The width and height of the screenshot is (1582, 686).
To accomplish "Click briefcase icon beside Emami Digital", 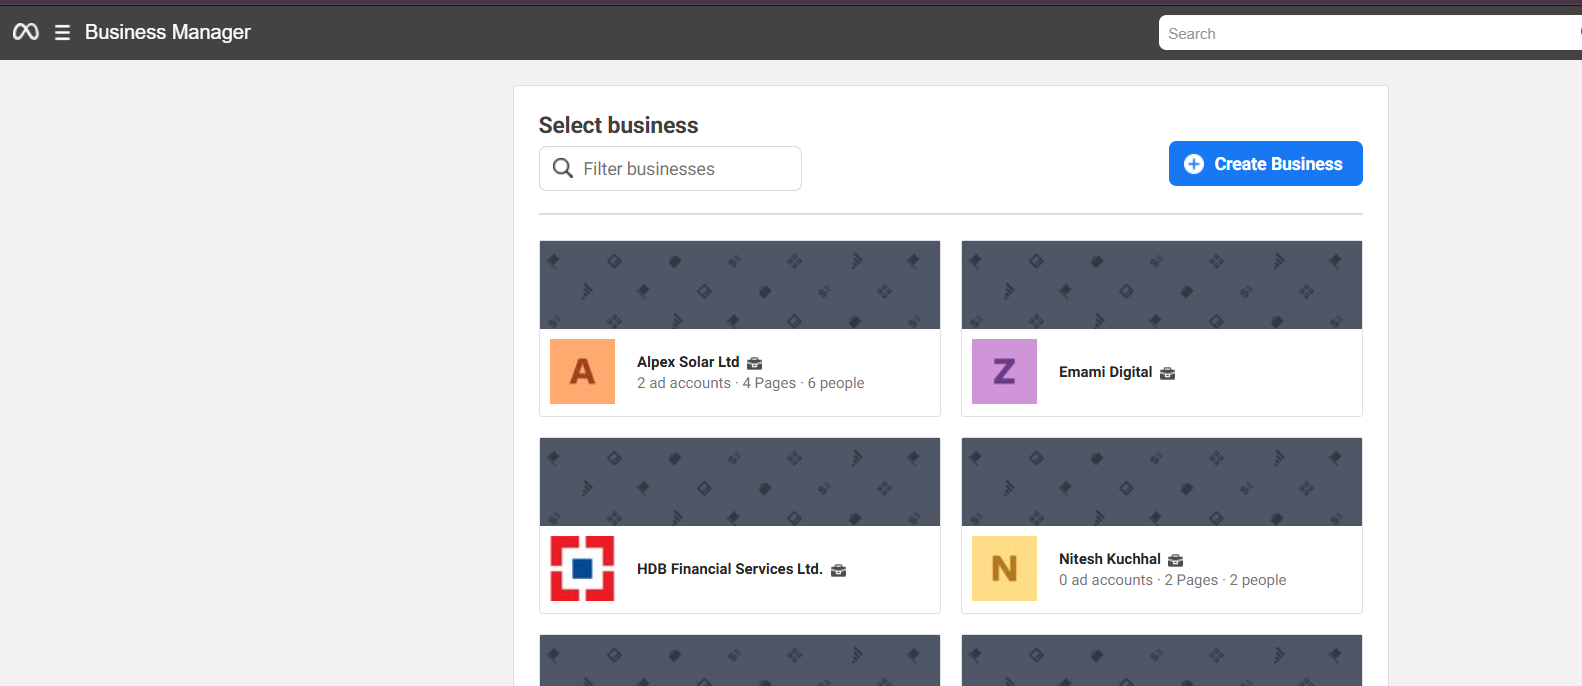I will click(x=1167, y=373).
